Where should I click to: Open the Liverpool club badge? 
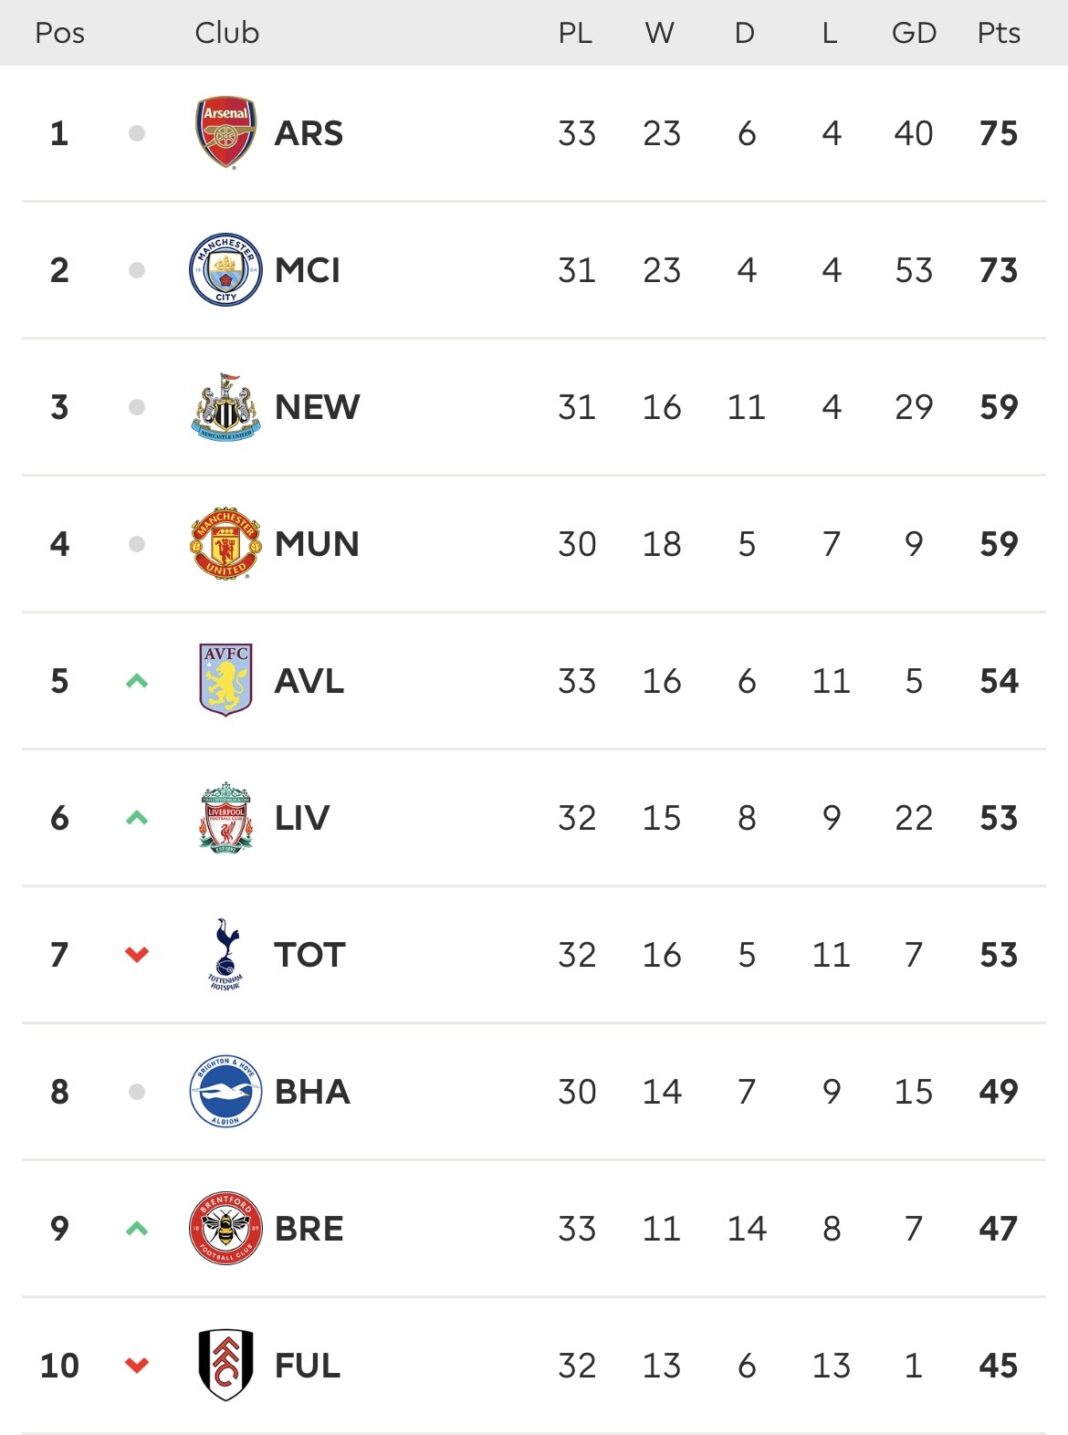pyautogui.click(x=226, y=817)
